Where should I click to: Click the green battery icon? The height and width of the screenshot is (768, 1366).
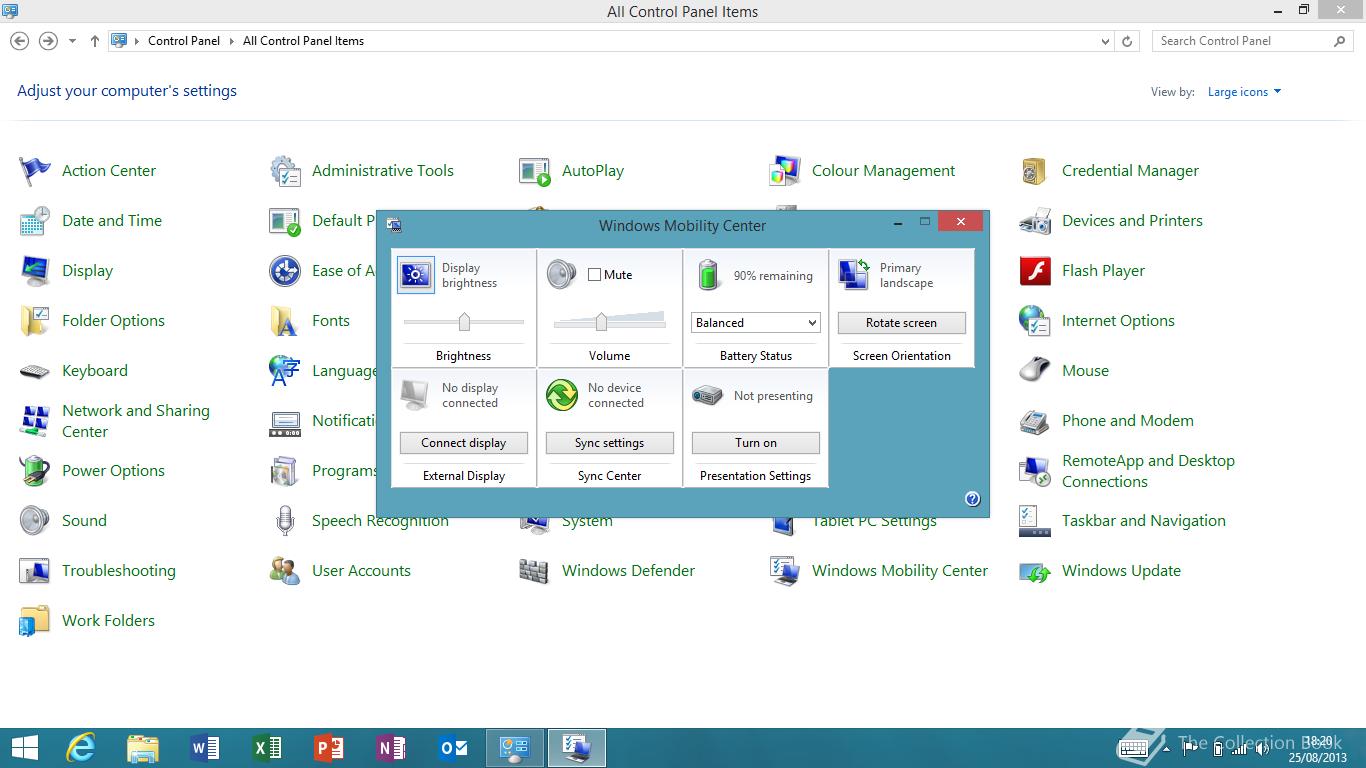[x=709, y=274]
